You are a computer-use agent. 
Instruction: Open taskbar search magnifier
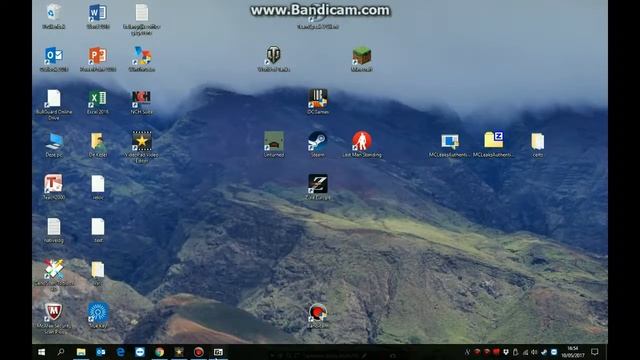(x=61, y=352)
